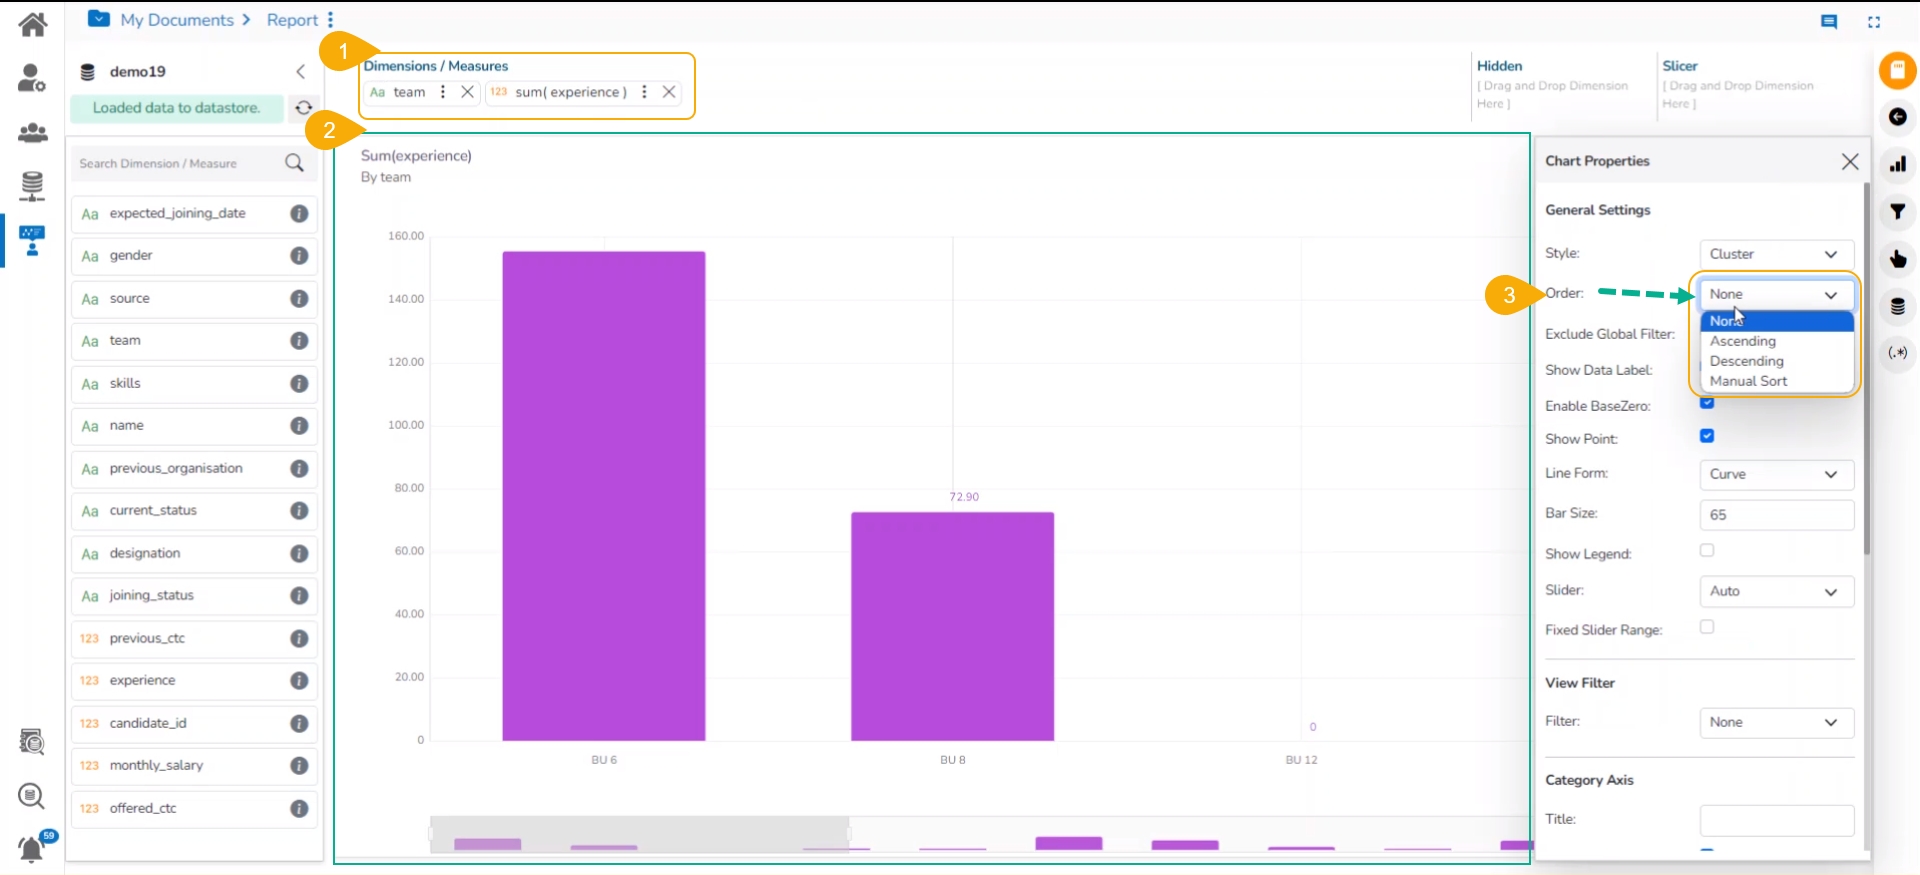
Task: Click the filter funnel icon
Action: 1897,212
